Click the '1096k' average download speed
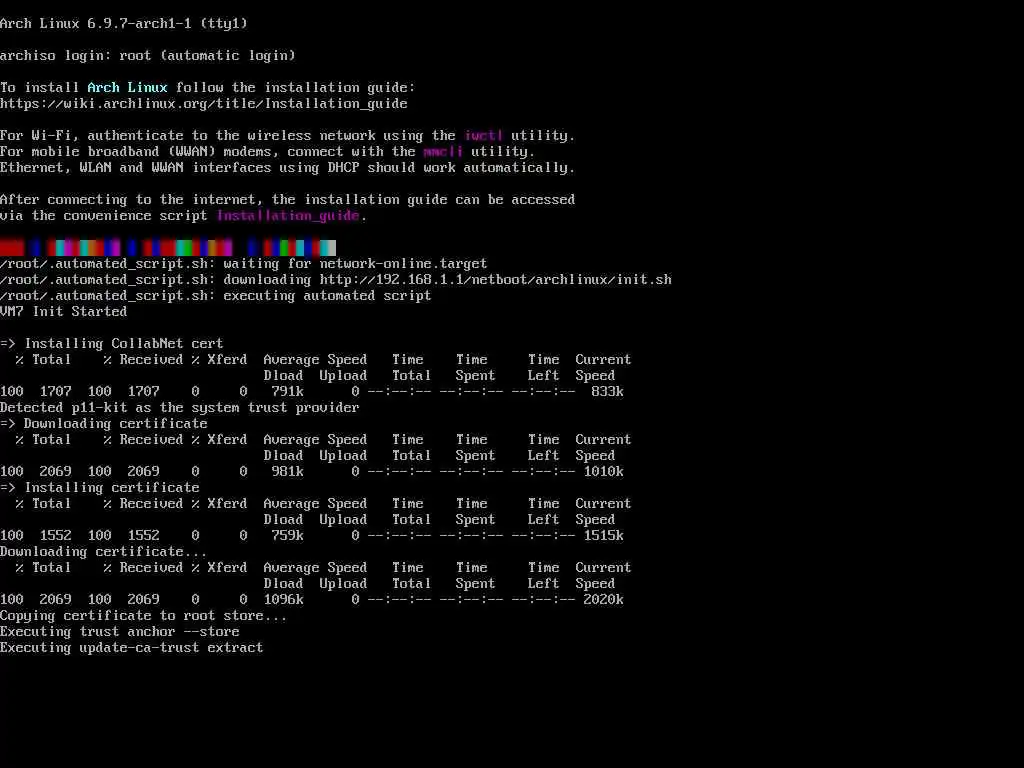Screen dimensions: 1024x768 click(283, 600)
